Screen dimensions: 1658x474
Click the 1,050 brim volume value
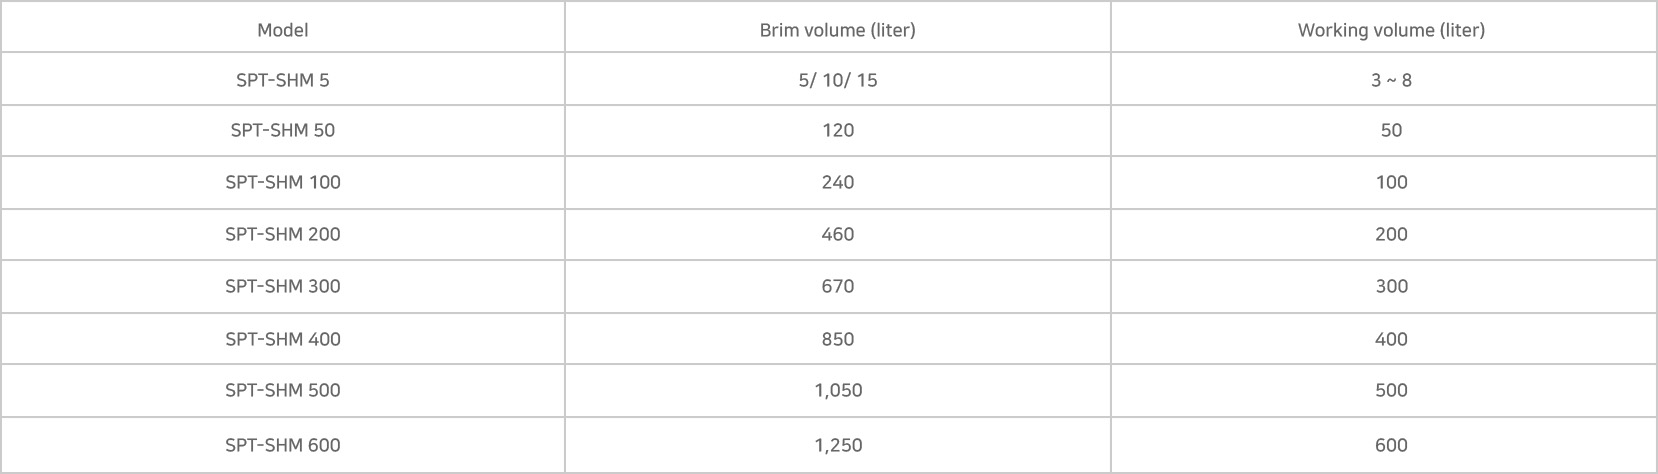(x=838, y=390)
